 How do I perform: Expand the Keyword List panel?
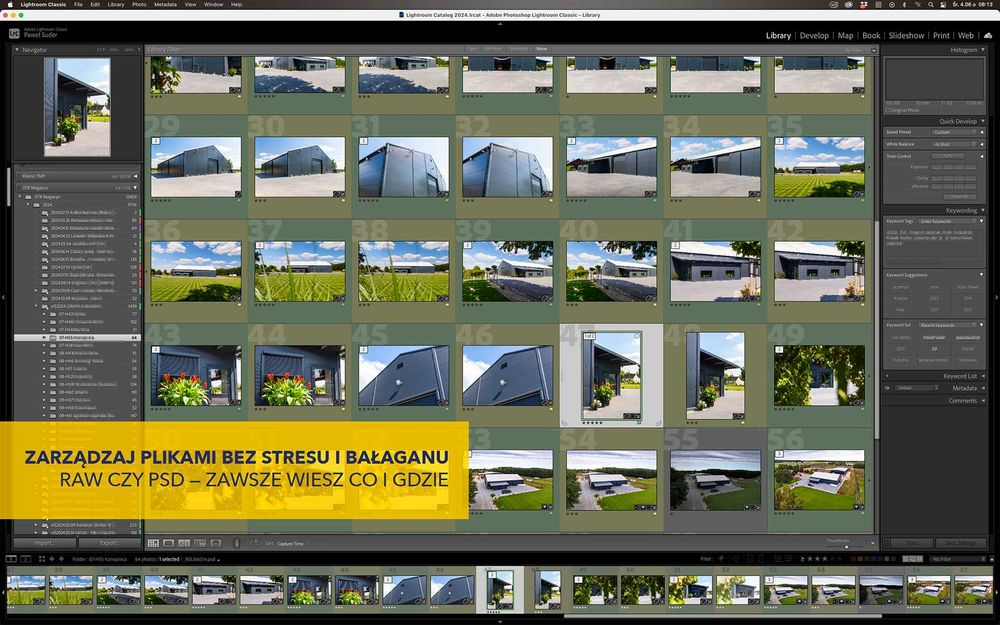[x=983, y=376]
